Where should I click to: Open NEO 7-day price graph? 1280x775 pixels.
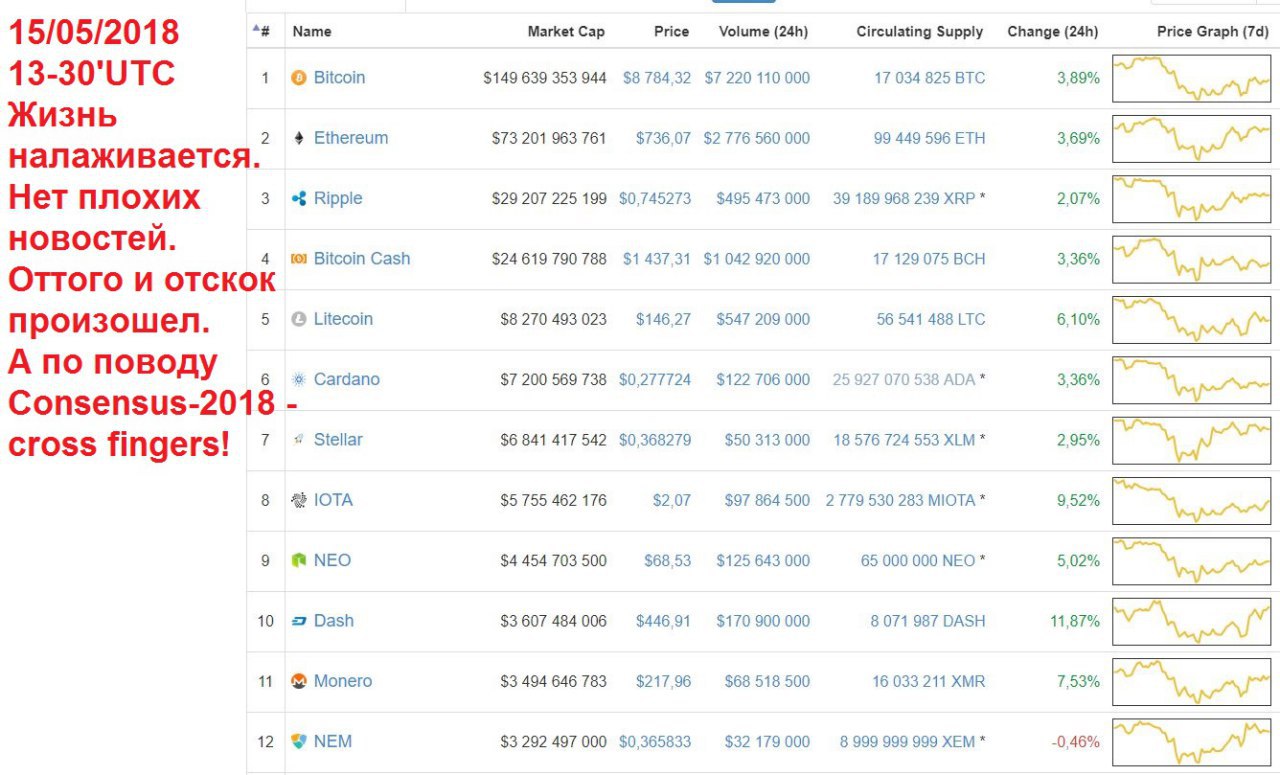1192,561
